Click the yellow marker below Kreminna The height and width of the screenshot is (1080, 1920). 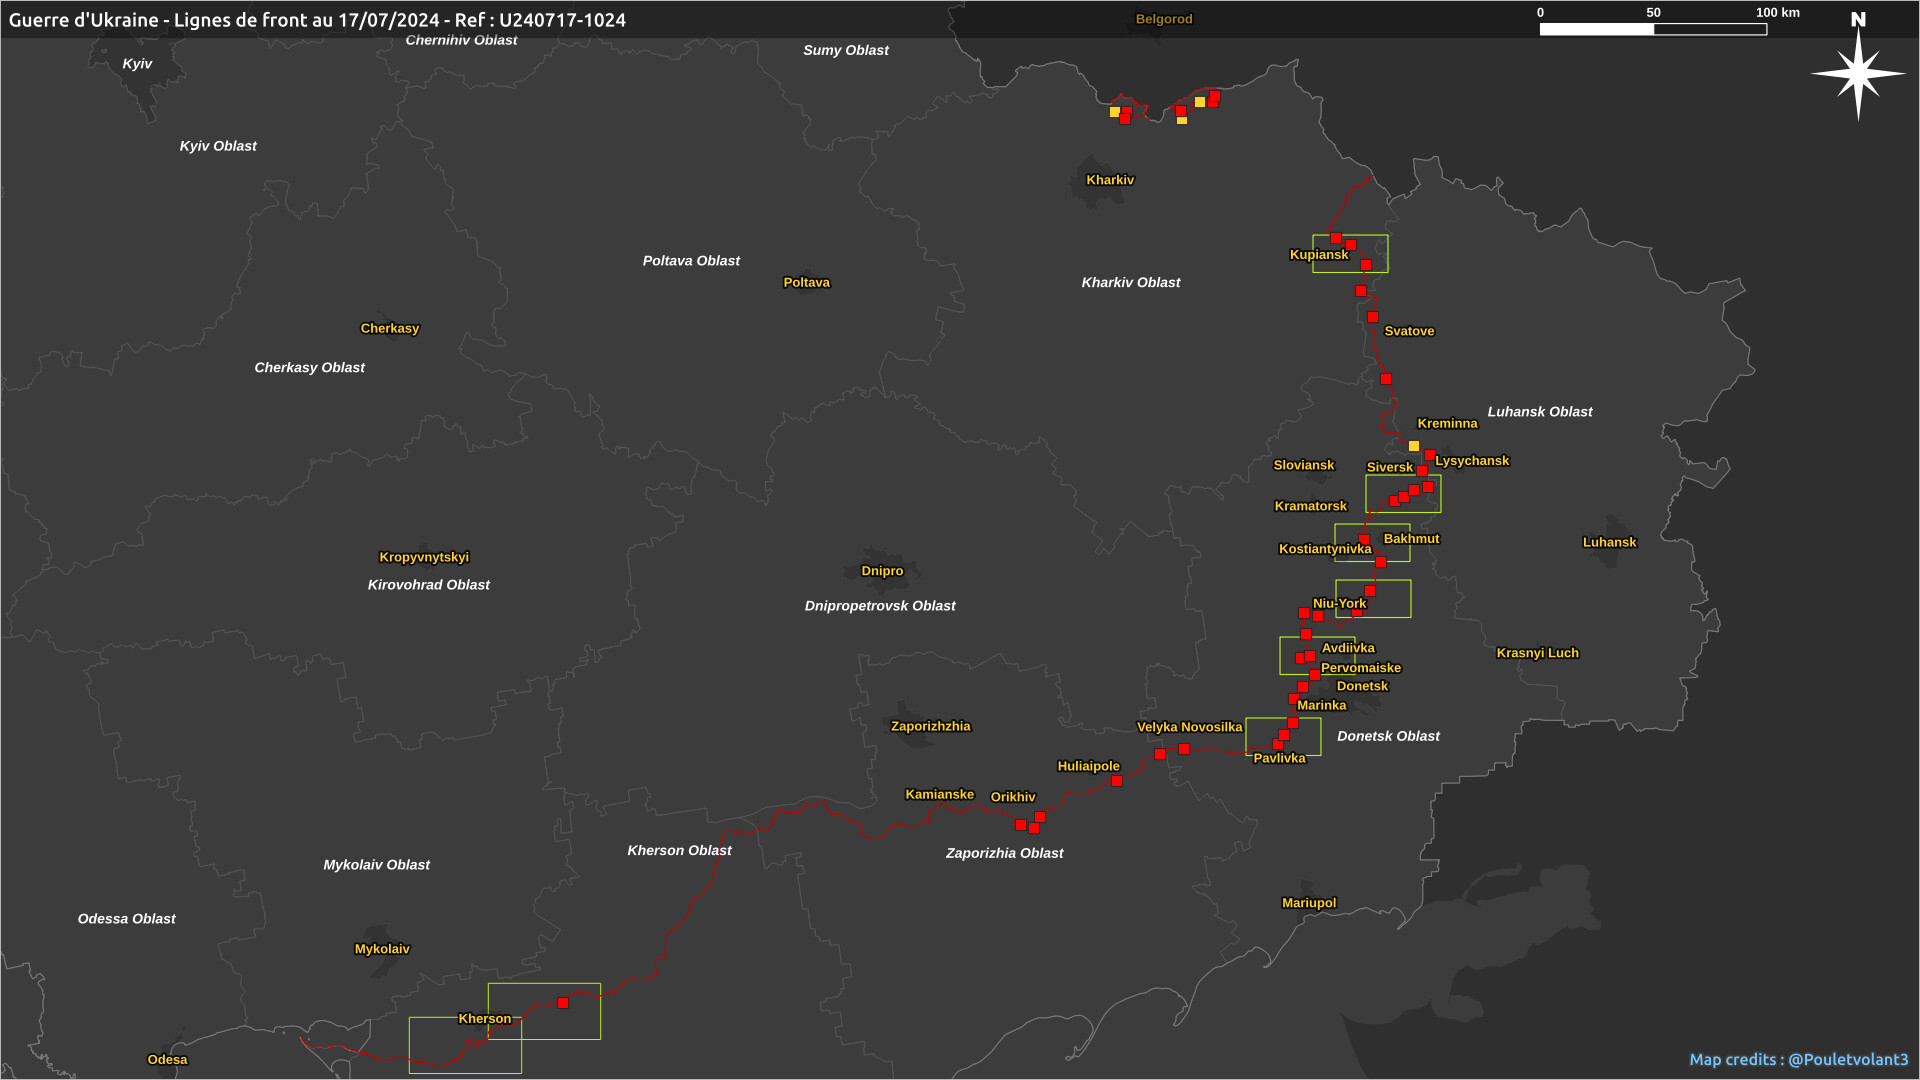[x=1414, y=446]
